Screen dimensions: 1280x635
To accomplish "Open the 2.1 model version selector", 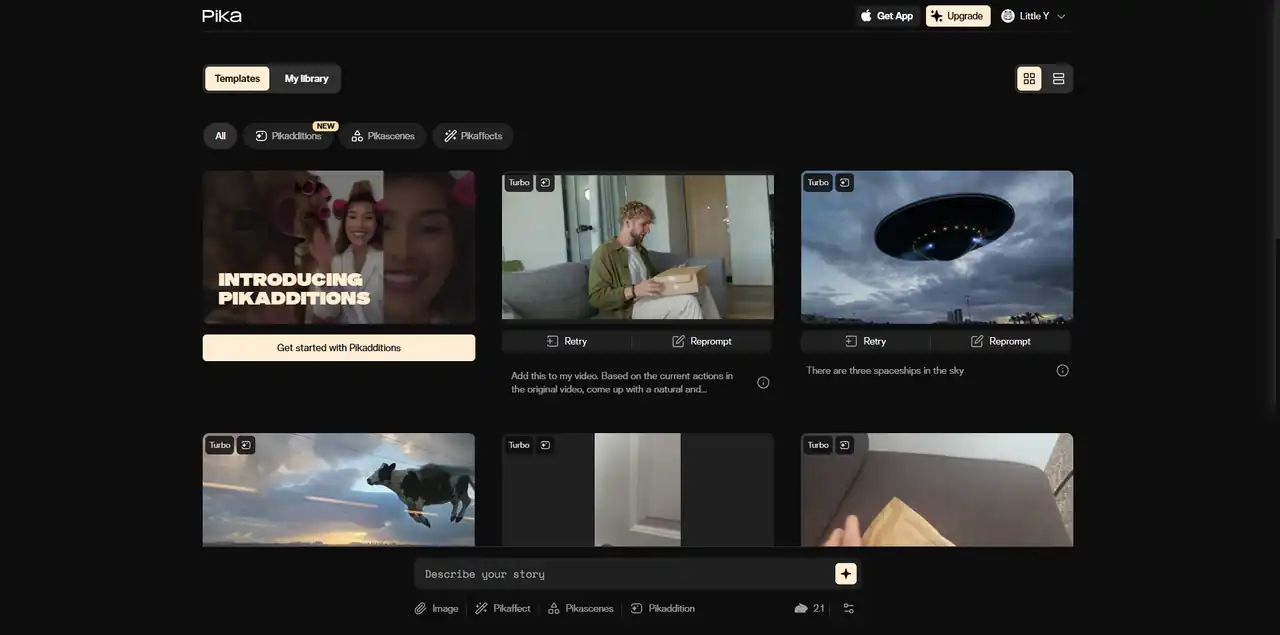I will click(809, 608).
